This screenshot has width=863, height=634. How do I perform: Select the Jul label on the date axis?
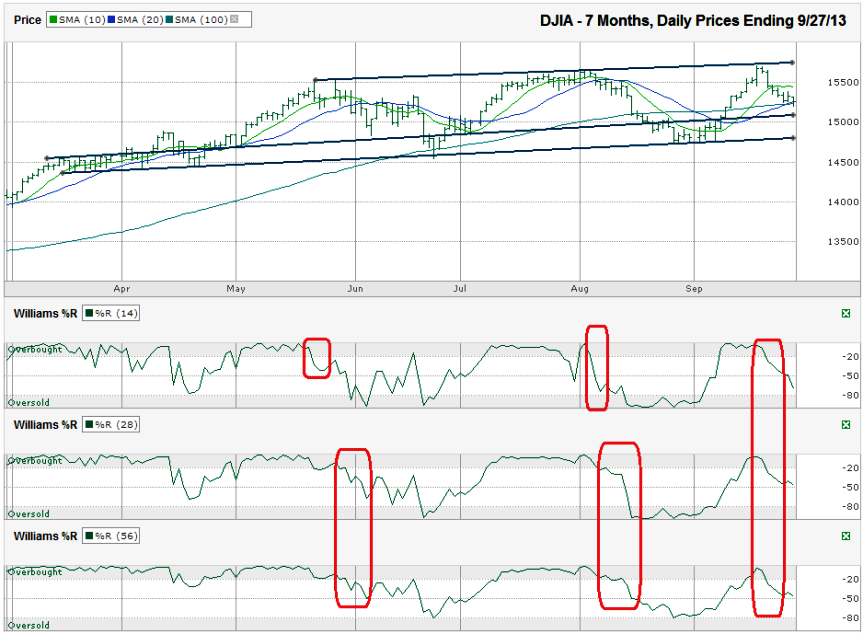click(x=460, y=288)
